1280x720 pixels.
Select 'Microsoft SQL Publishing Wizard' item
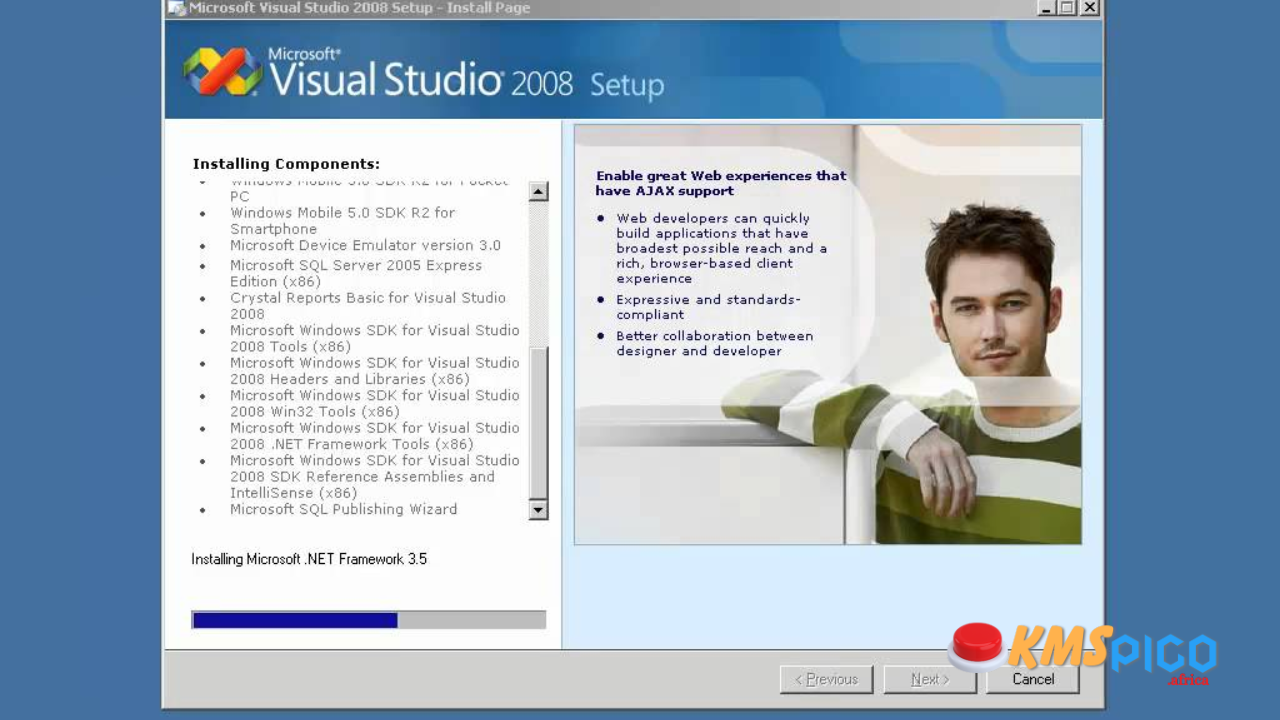click(343, 509)
